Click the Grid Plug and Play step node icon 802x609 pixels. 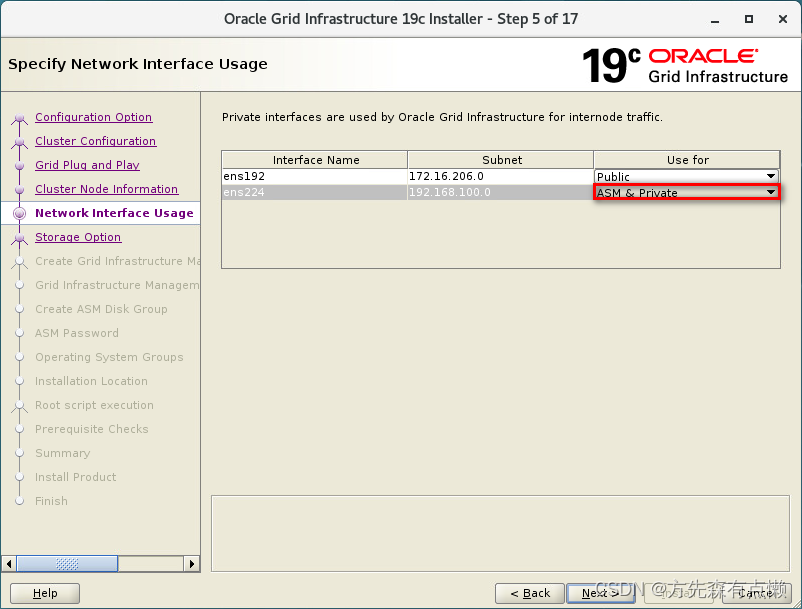coord(19,166)
